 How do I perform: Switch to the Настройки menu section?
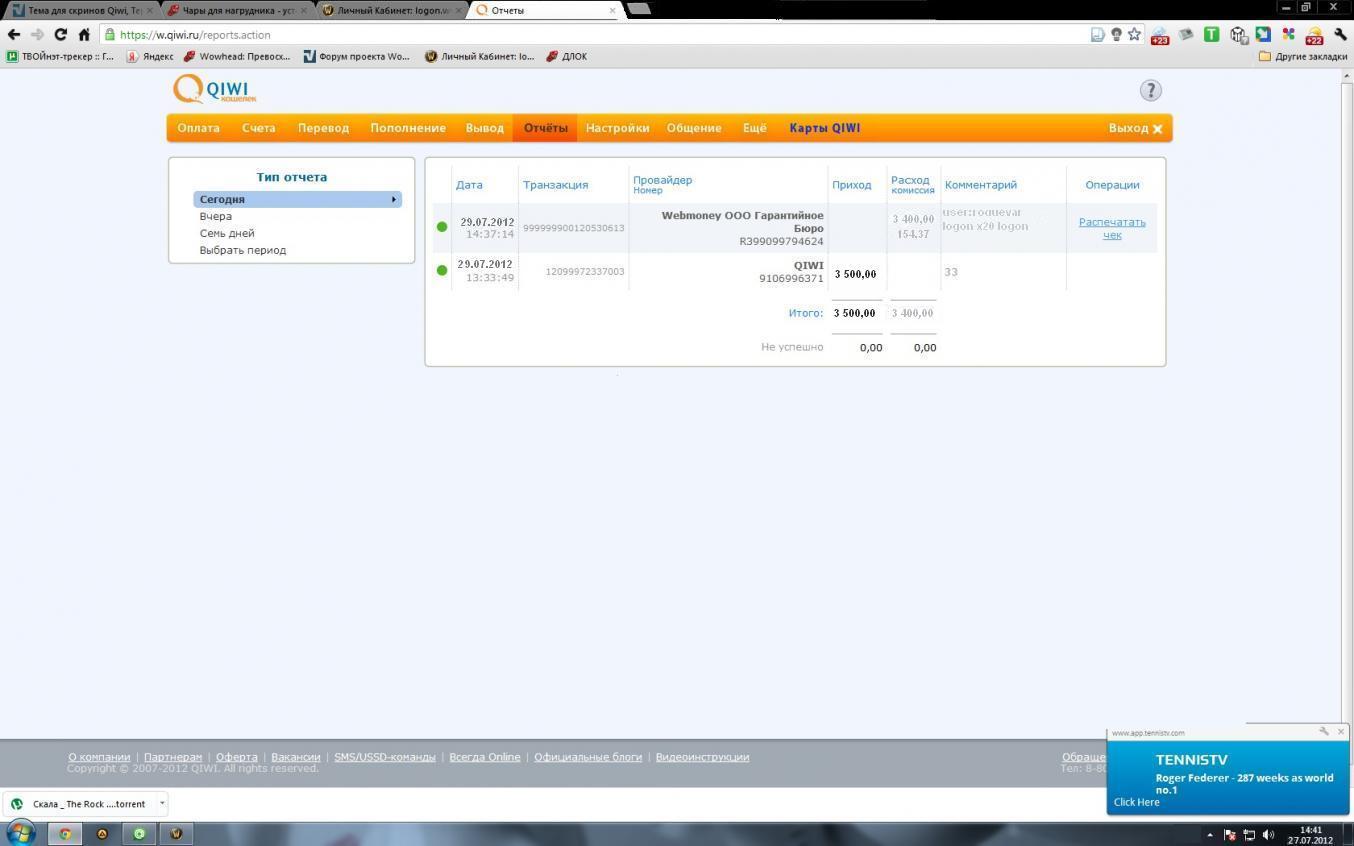[x=617, y=128]
